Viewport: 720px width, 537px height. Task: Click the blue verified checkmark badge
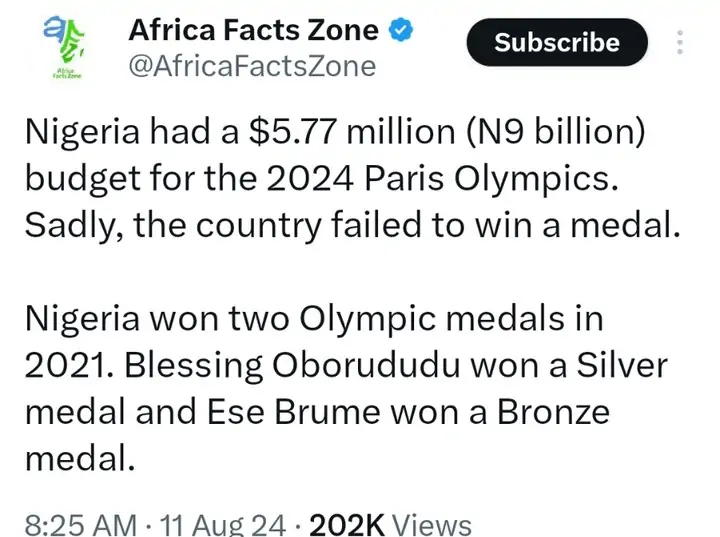(398, 31)
